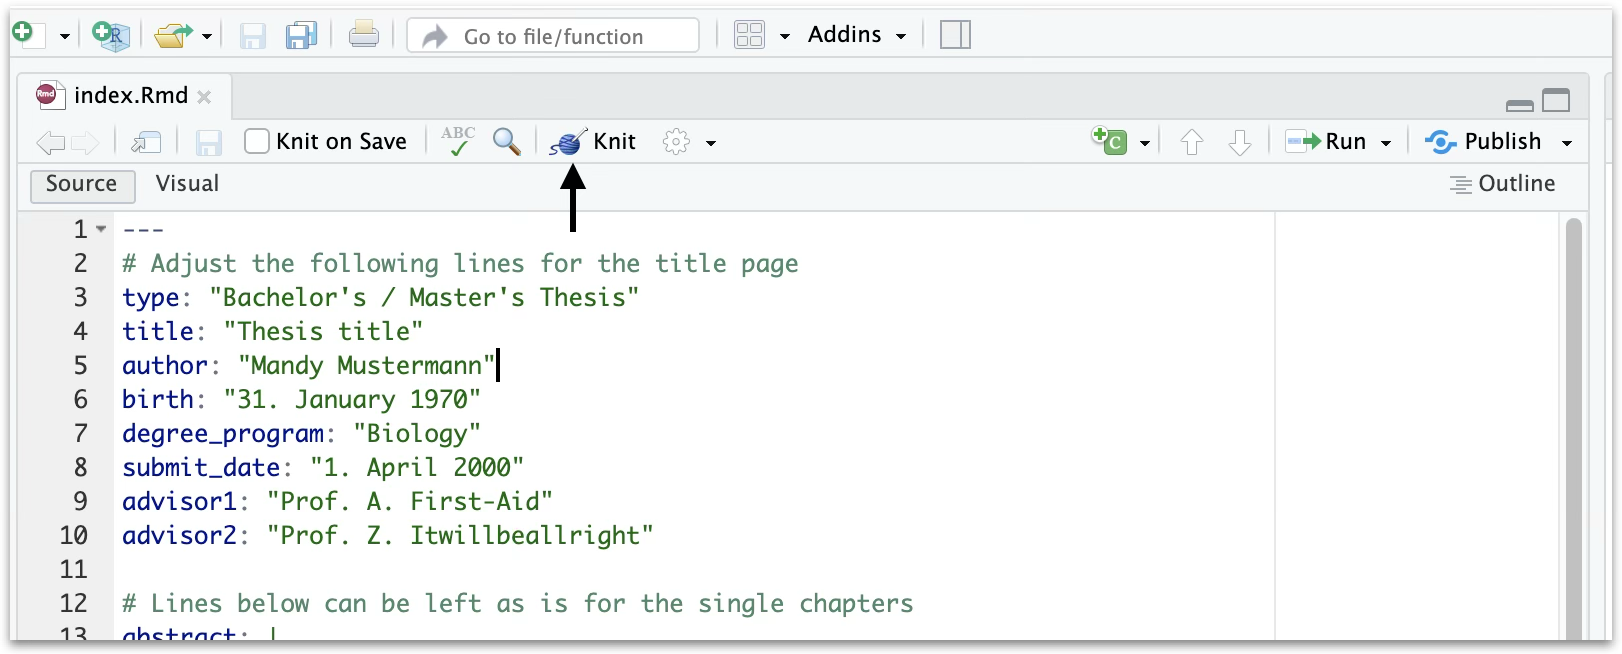Click the Print document icon
Viewport: 1622px width, 654px height.
364,35
